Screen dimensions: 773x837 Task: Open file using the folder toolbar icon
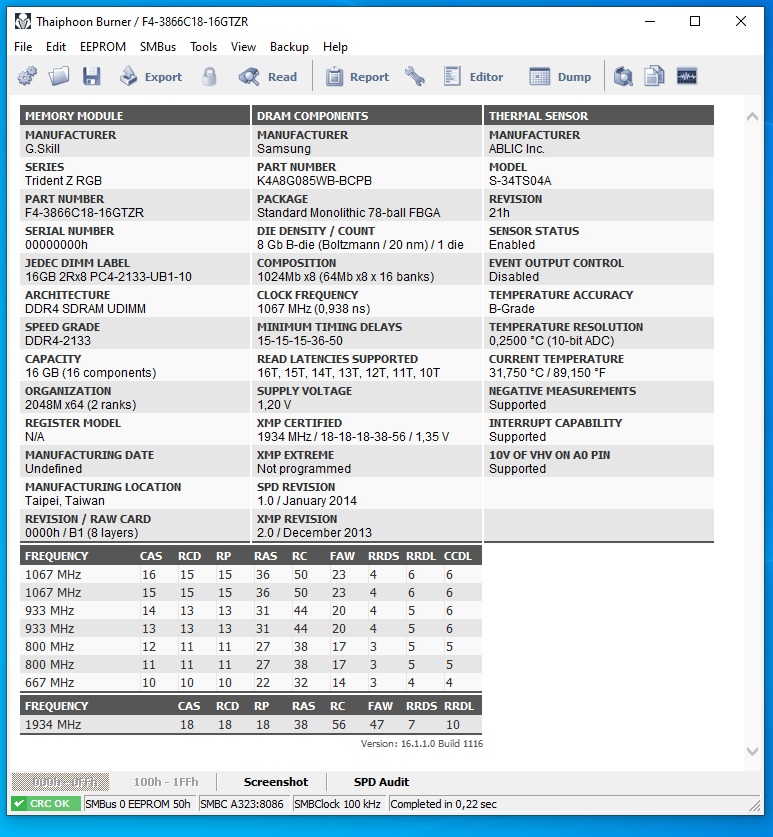pos(59,77)
